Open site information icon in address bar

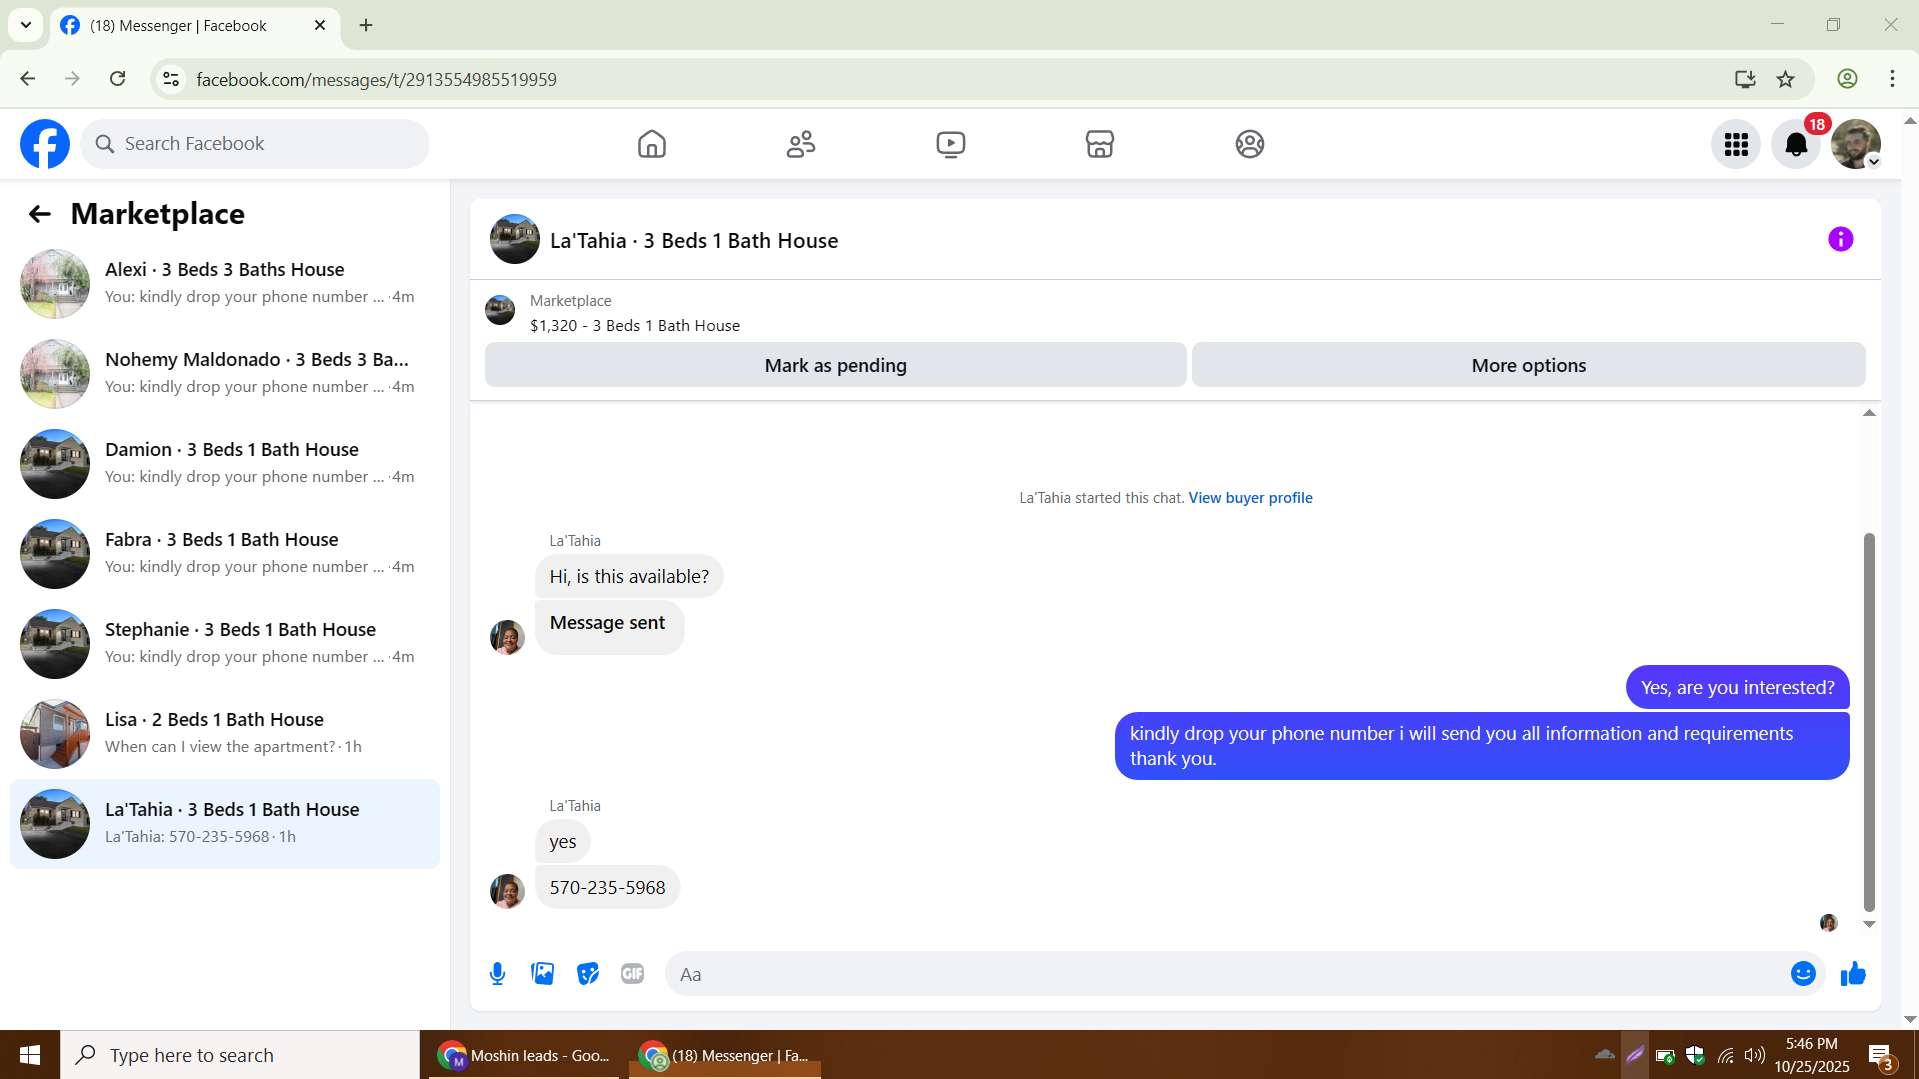pos(171,79)
